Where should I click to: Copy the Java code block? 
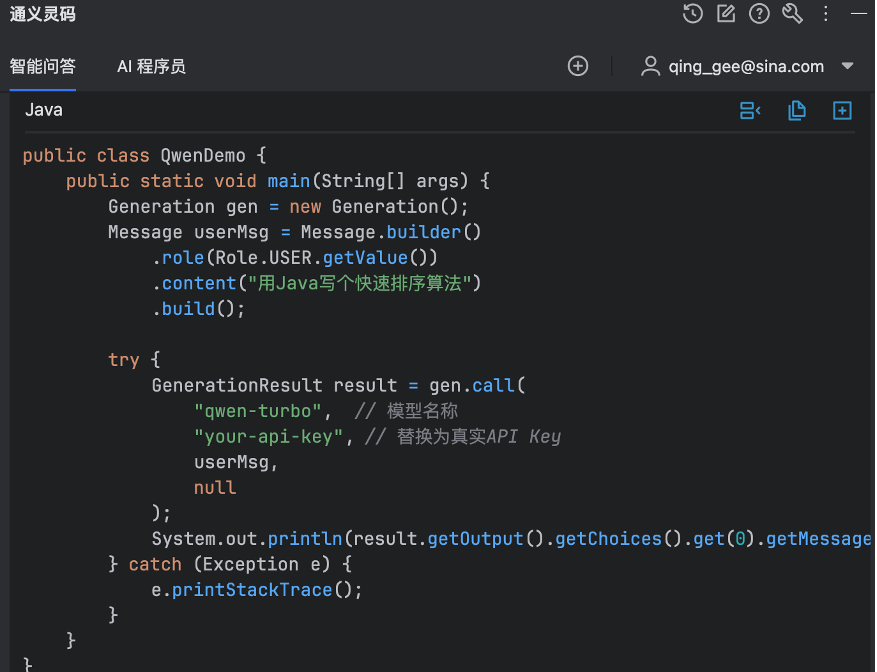click(797, 111)
